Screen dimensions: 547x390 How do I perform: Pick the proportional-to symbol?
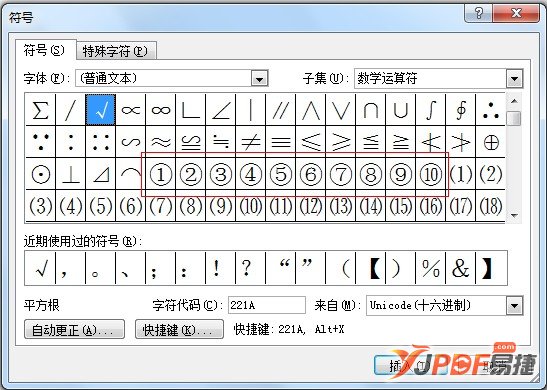[x=130, y=110]
